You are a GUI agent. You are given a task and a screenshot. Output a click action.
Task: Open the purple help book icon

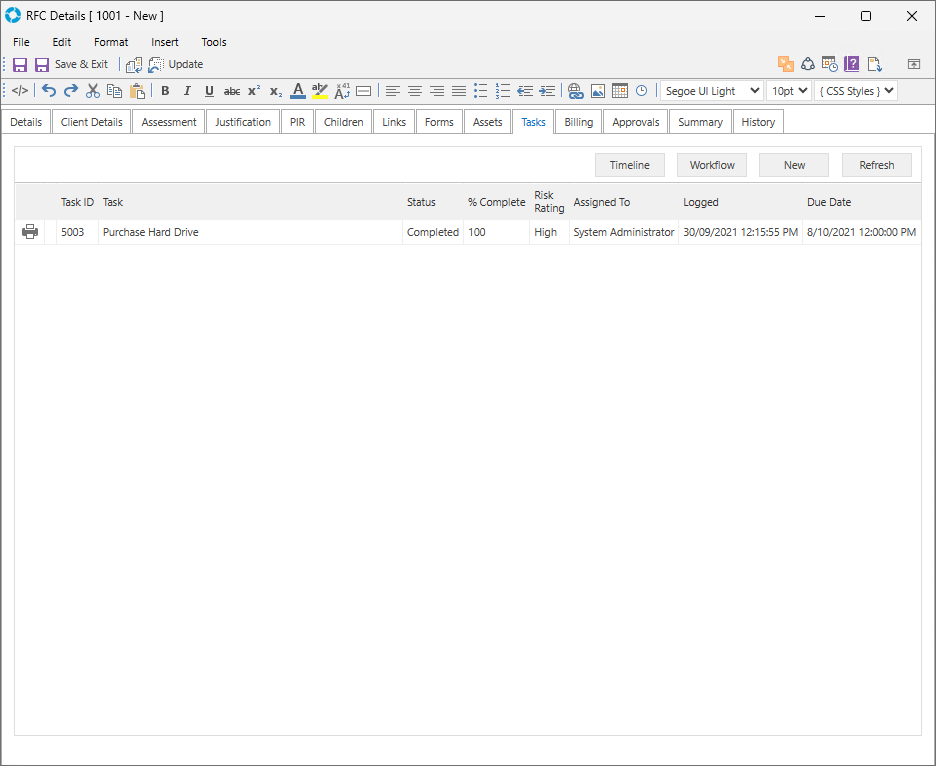pyautogui.click(x=852, y=64)
